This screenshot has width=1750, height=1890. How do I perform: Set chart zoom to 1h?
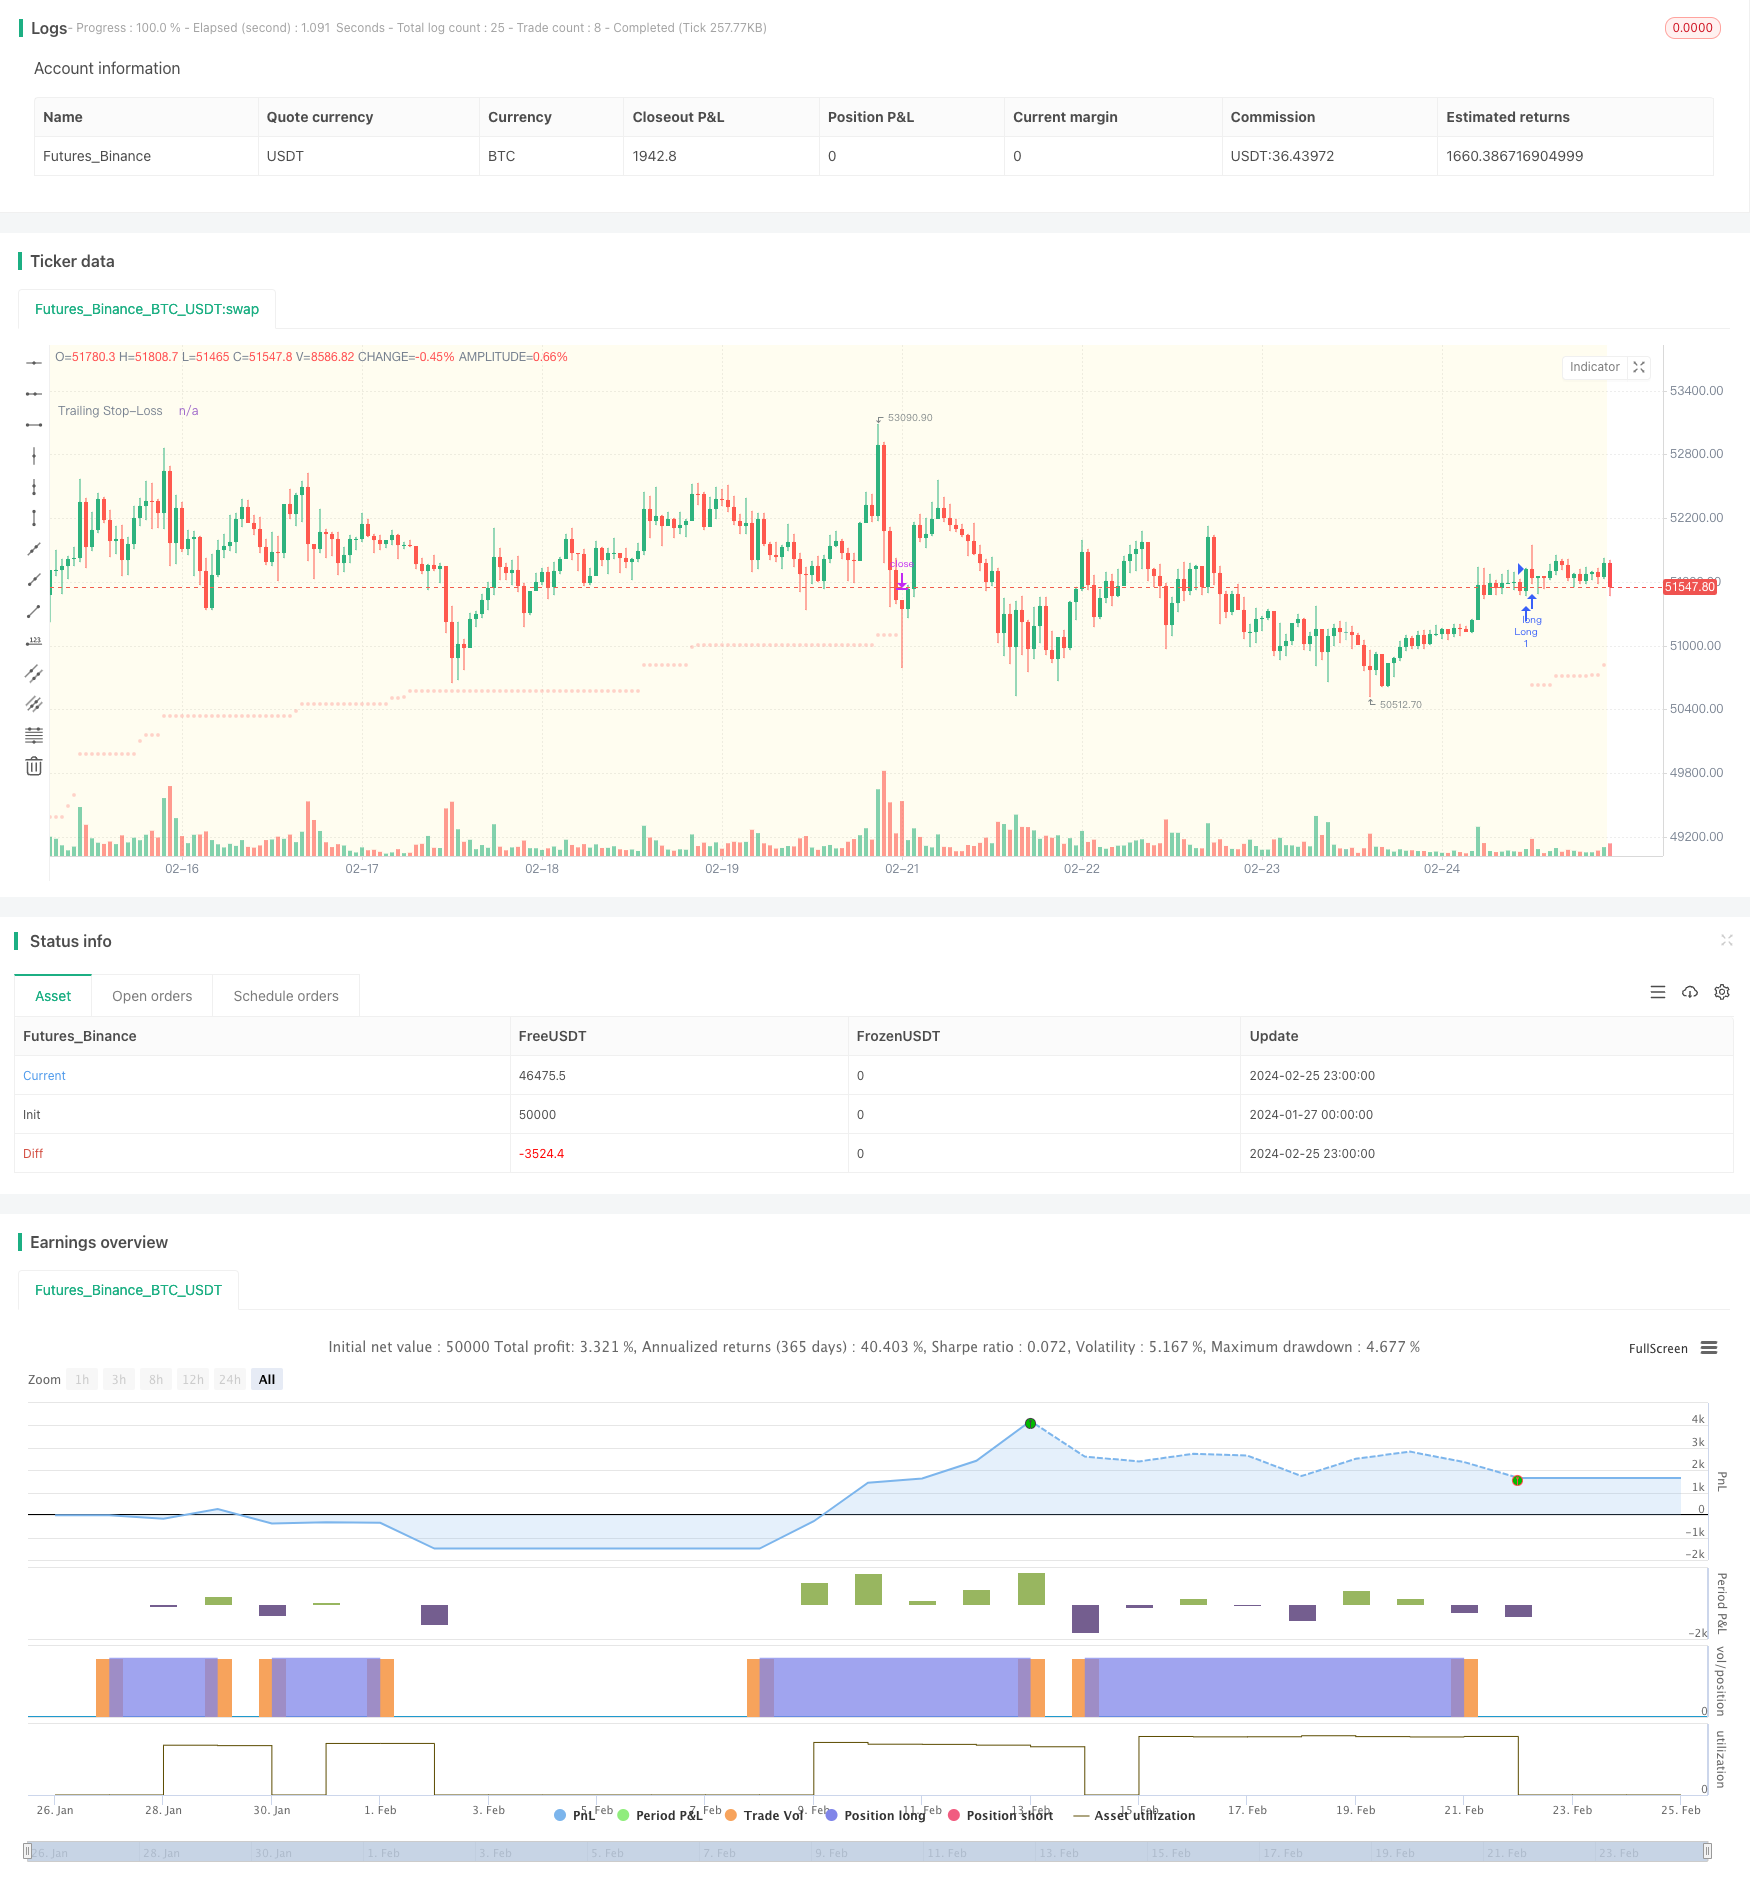tap(82, 1379)
